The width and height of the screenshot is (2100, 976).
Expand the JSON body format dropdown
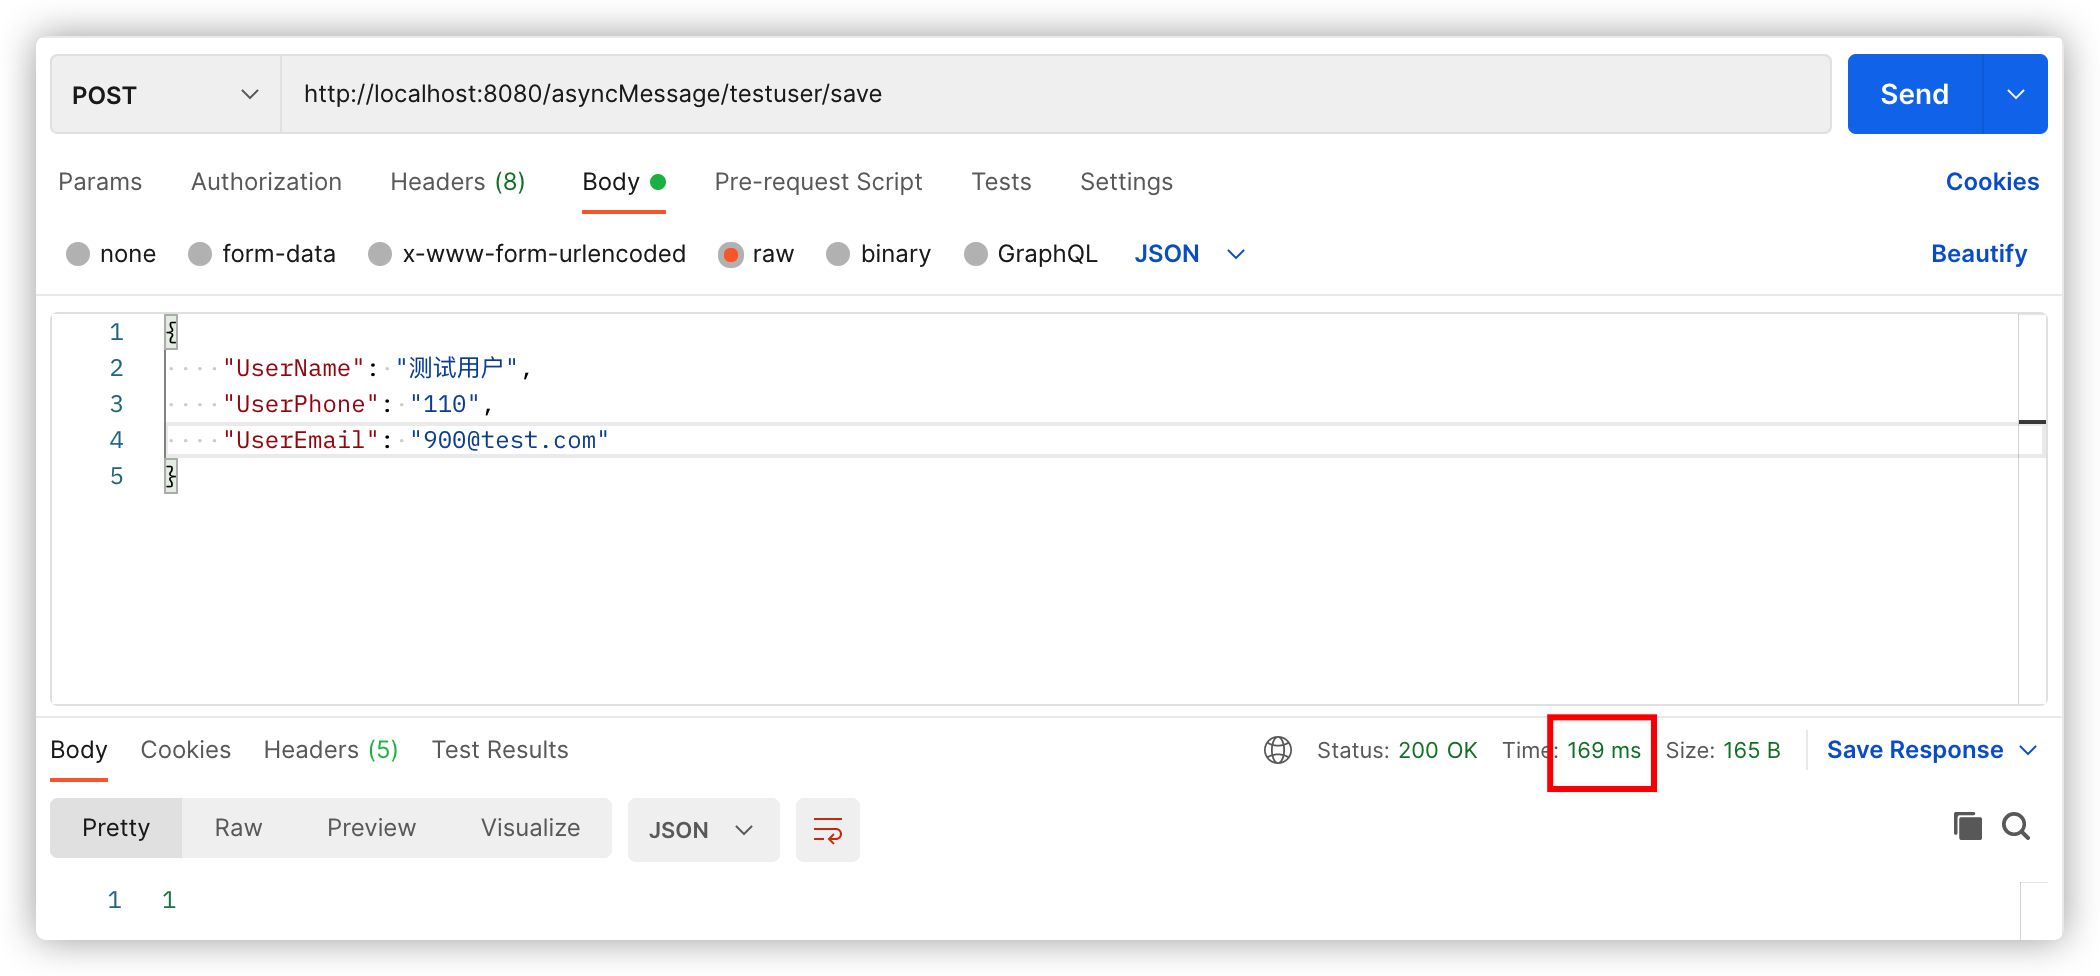coord(1189,254)
